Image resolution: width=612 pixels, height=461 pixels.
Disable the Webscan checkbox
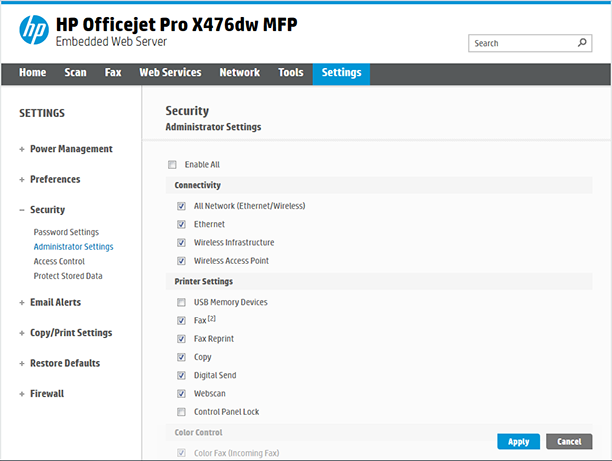(x=181, y=394)
